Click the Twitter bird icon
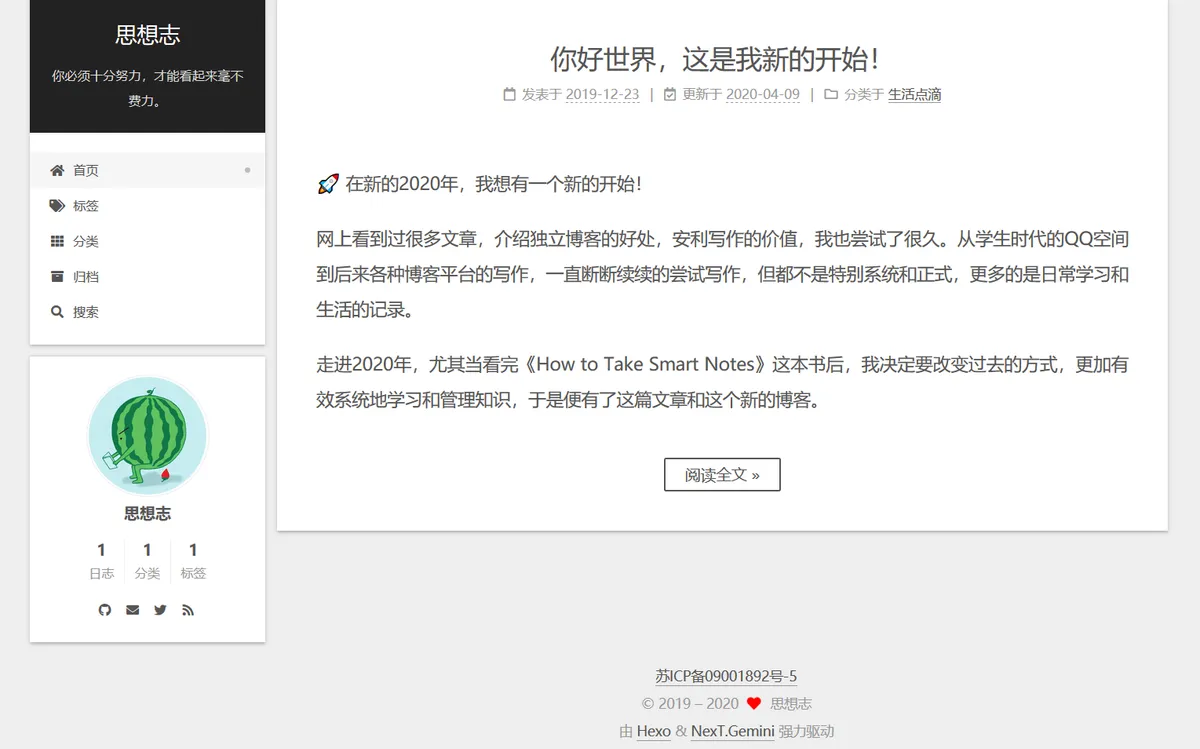Viewport: 1200px width, 749px height. (x=160, y=610)
